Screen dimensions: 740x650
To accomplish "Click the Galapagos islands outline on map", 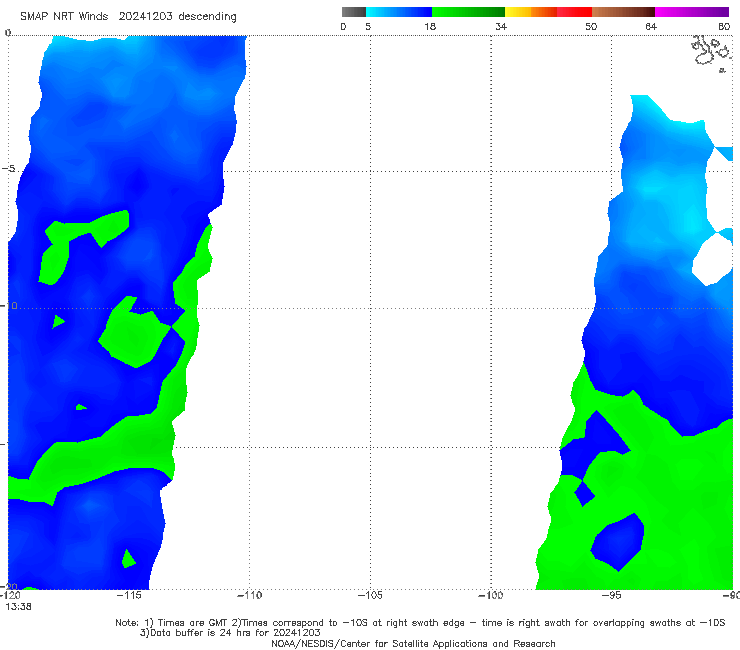I will coord(711,52).
